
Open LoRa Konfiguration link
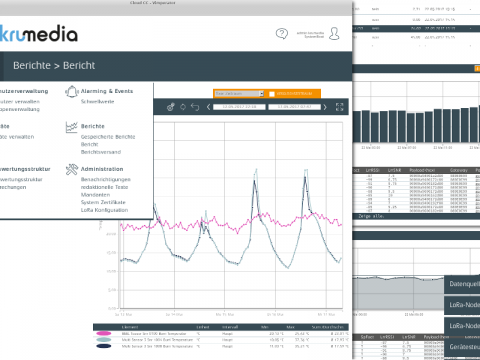104,210
